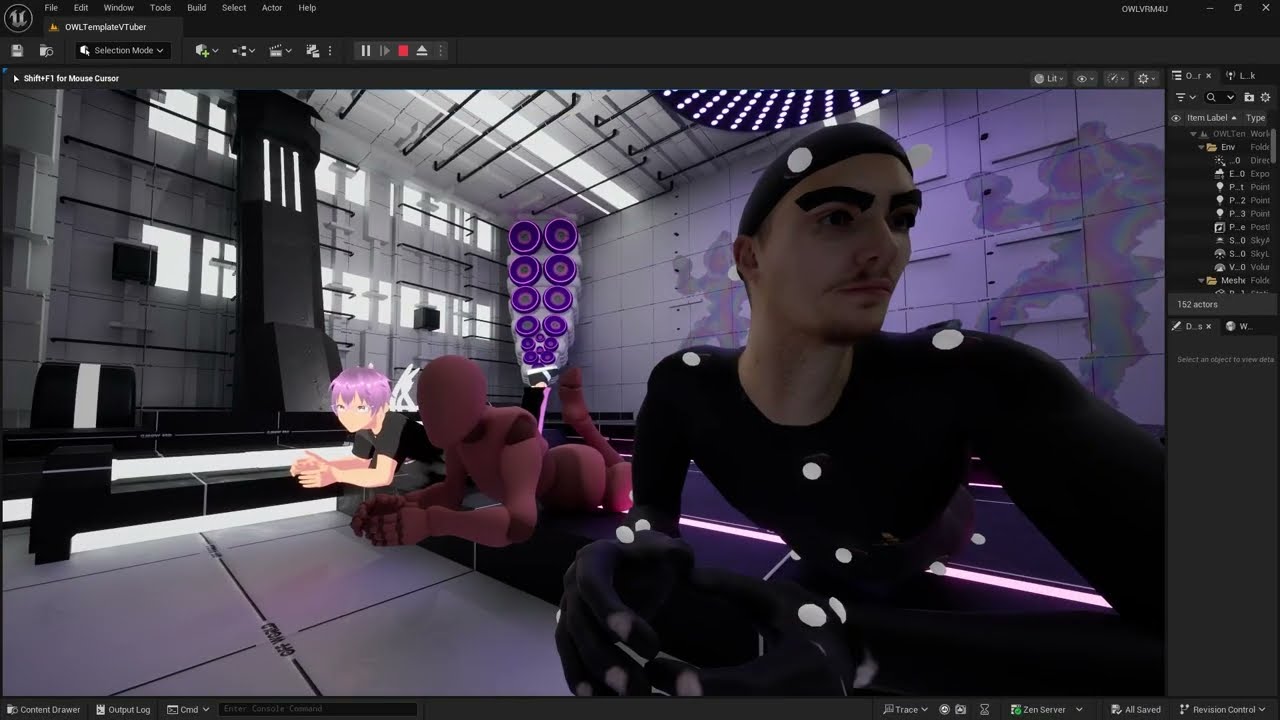Select the exponential height fog actor row

click(1222, 174)
